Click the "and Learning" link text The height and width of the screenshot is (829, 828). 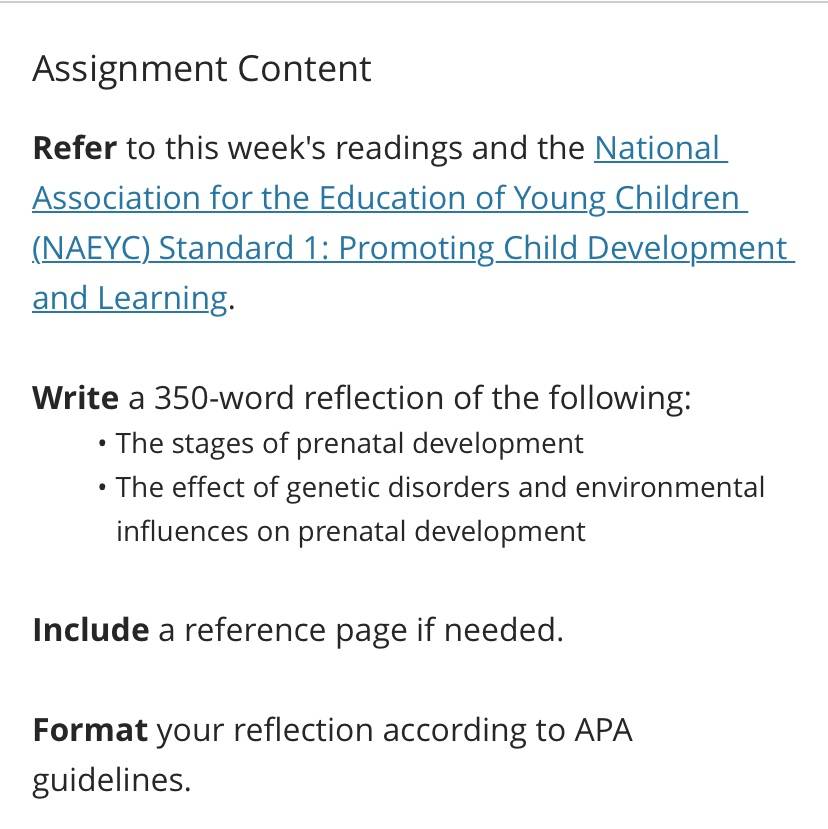(x=130, y=299)
